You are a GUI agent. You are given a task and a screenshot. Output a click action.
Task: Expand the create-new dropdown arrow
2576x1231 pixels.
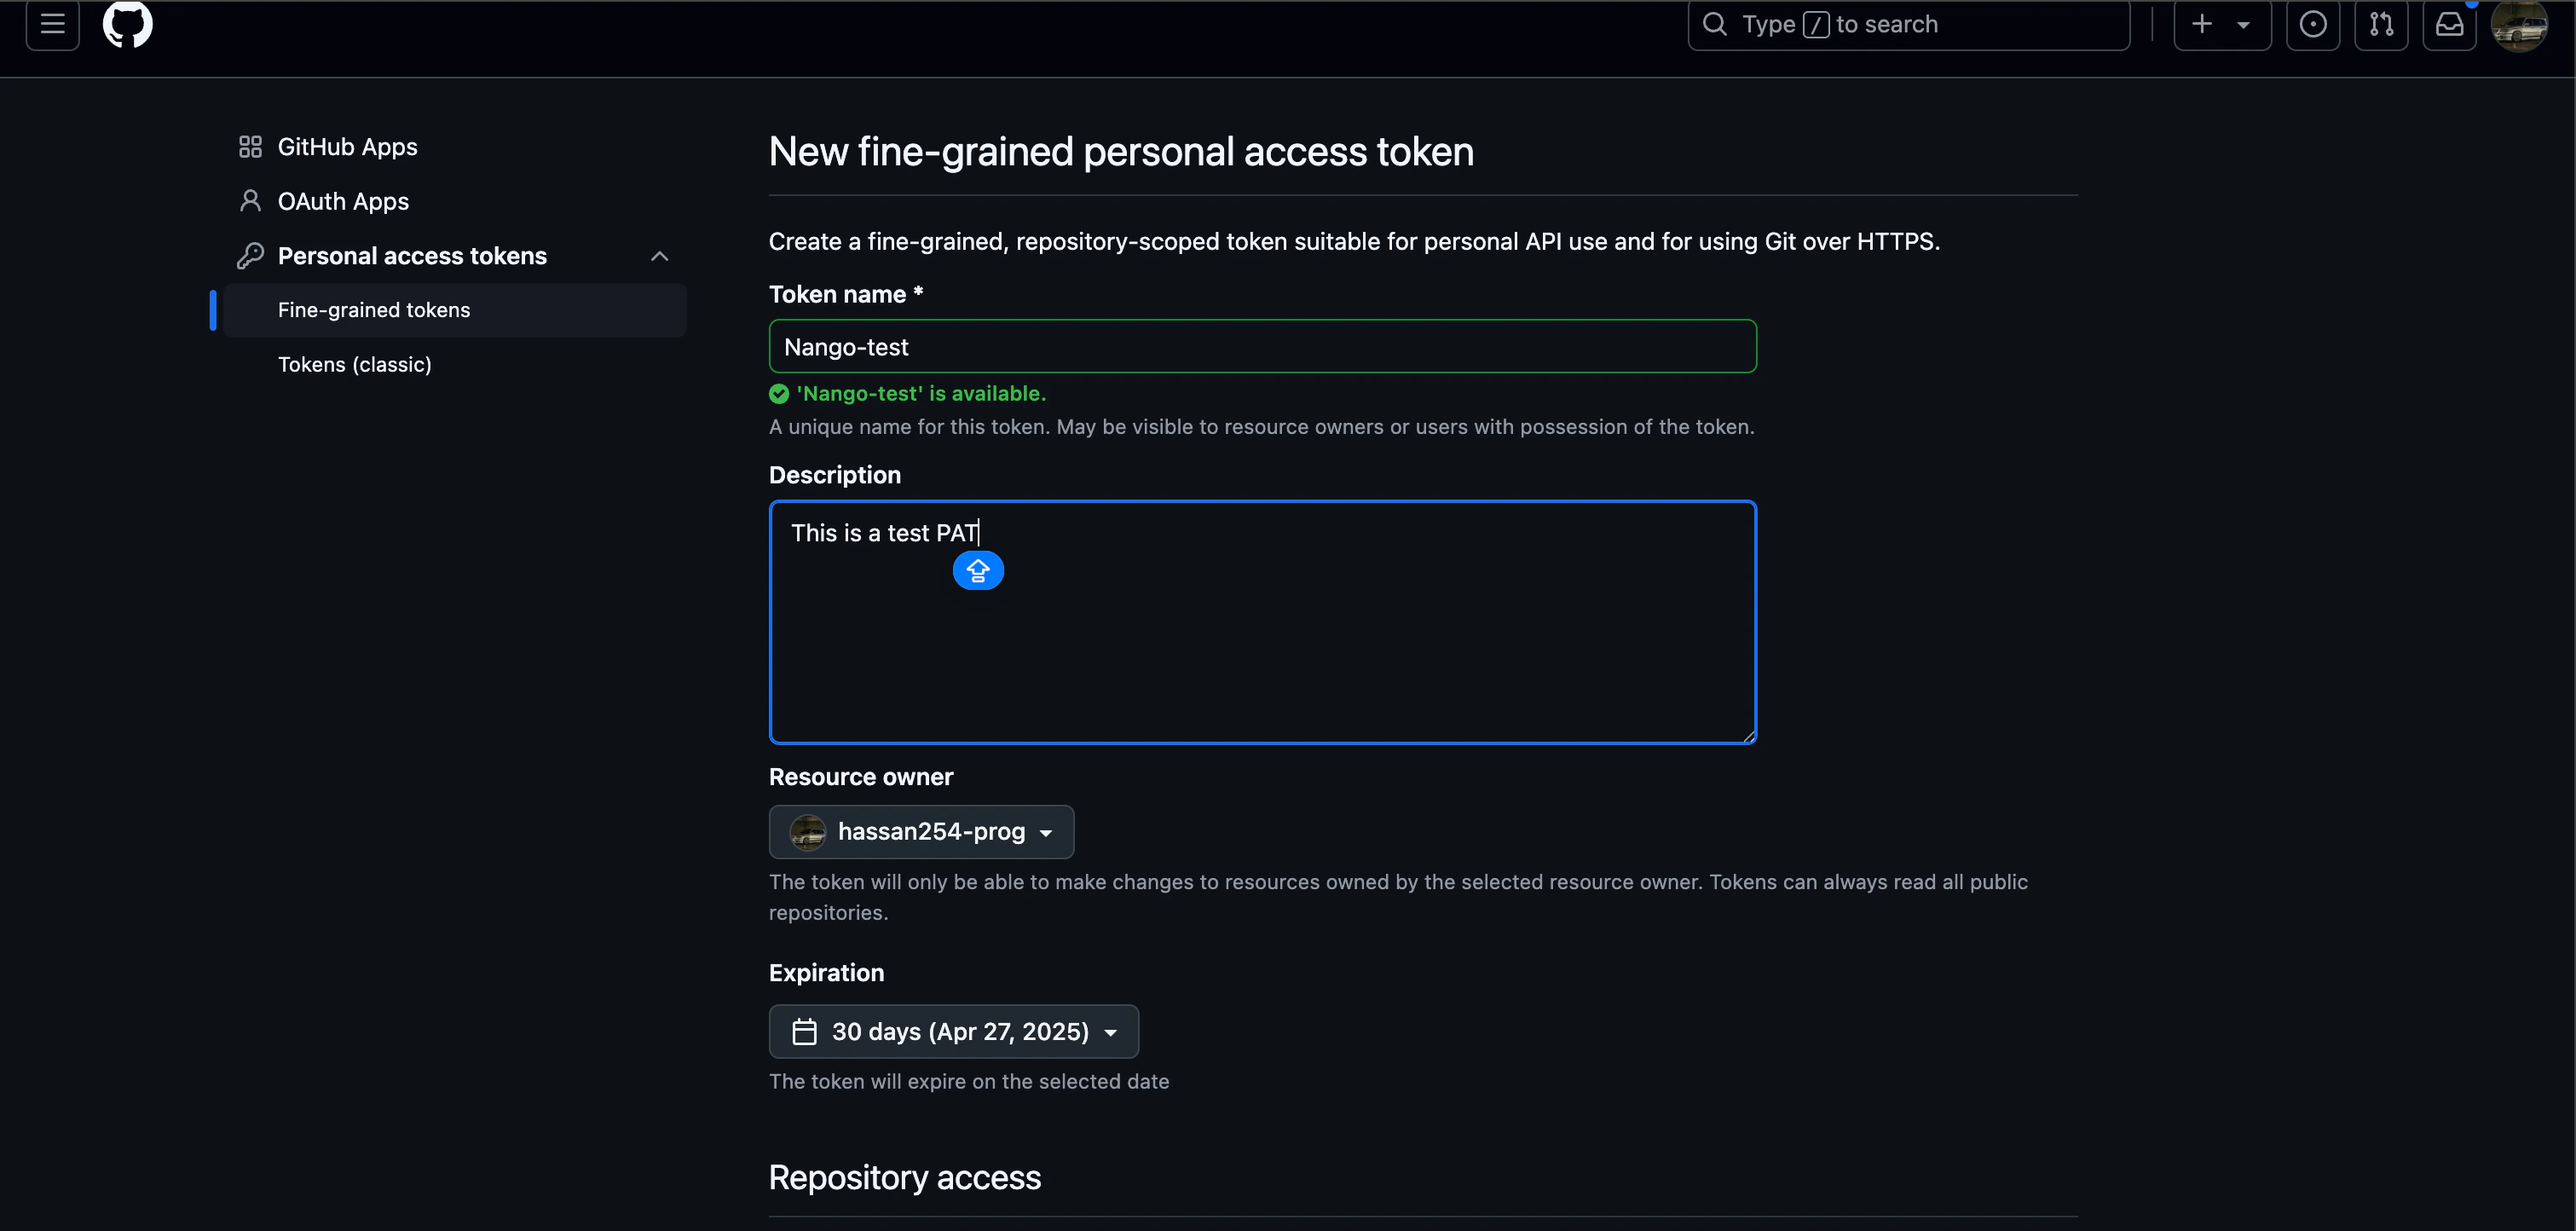tap(2243, 25)
